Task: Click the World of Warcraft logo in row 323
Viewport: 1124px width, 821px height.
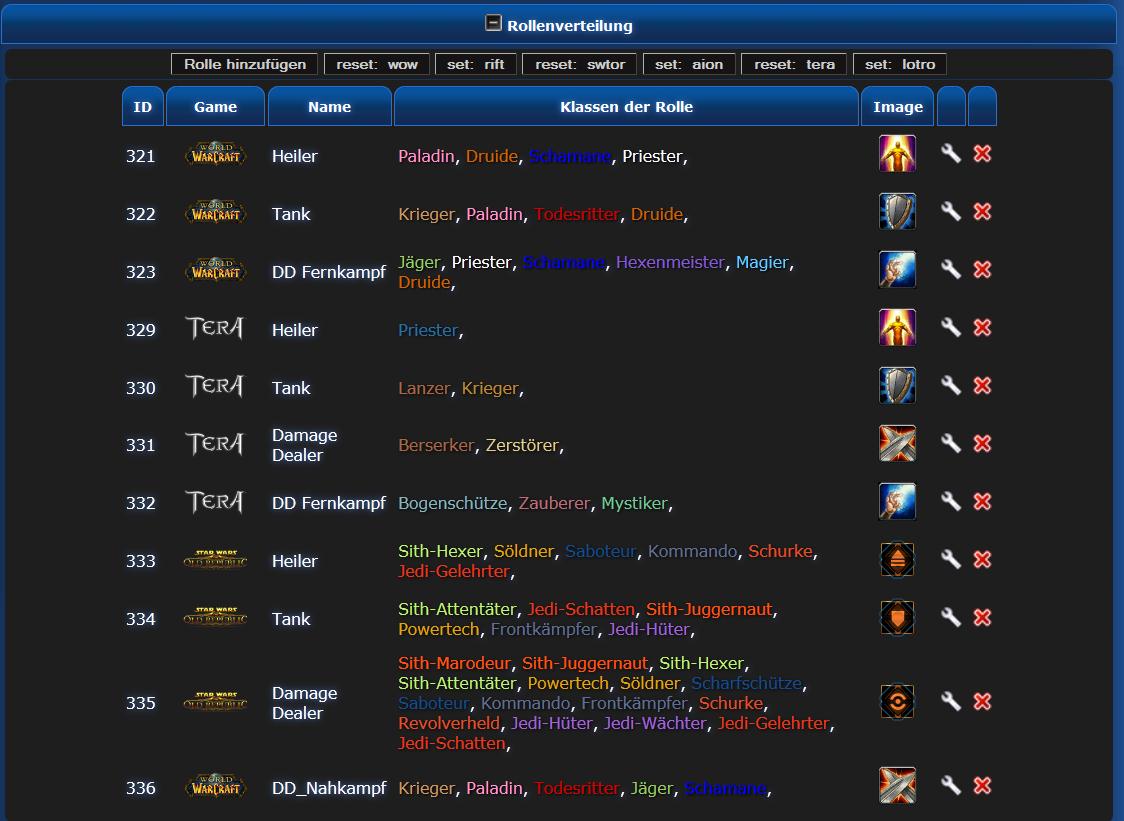Action: pyautogui.click(x=215, y=271)
